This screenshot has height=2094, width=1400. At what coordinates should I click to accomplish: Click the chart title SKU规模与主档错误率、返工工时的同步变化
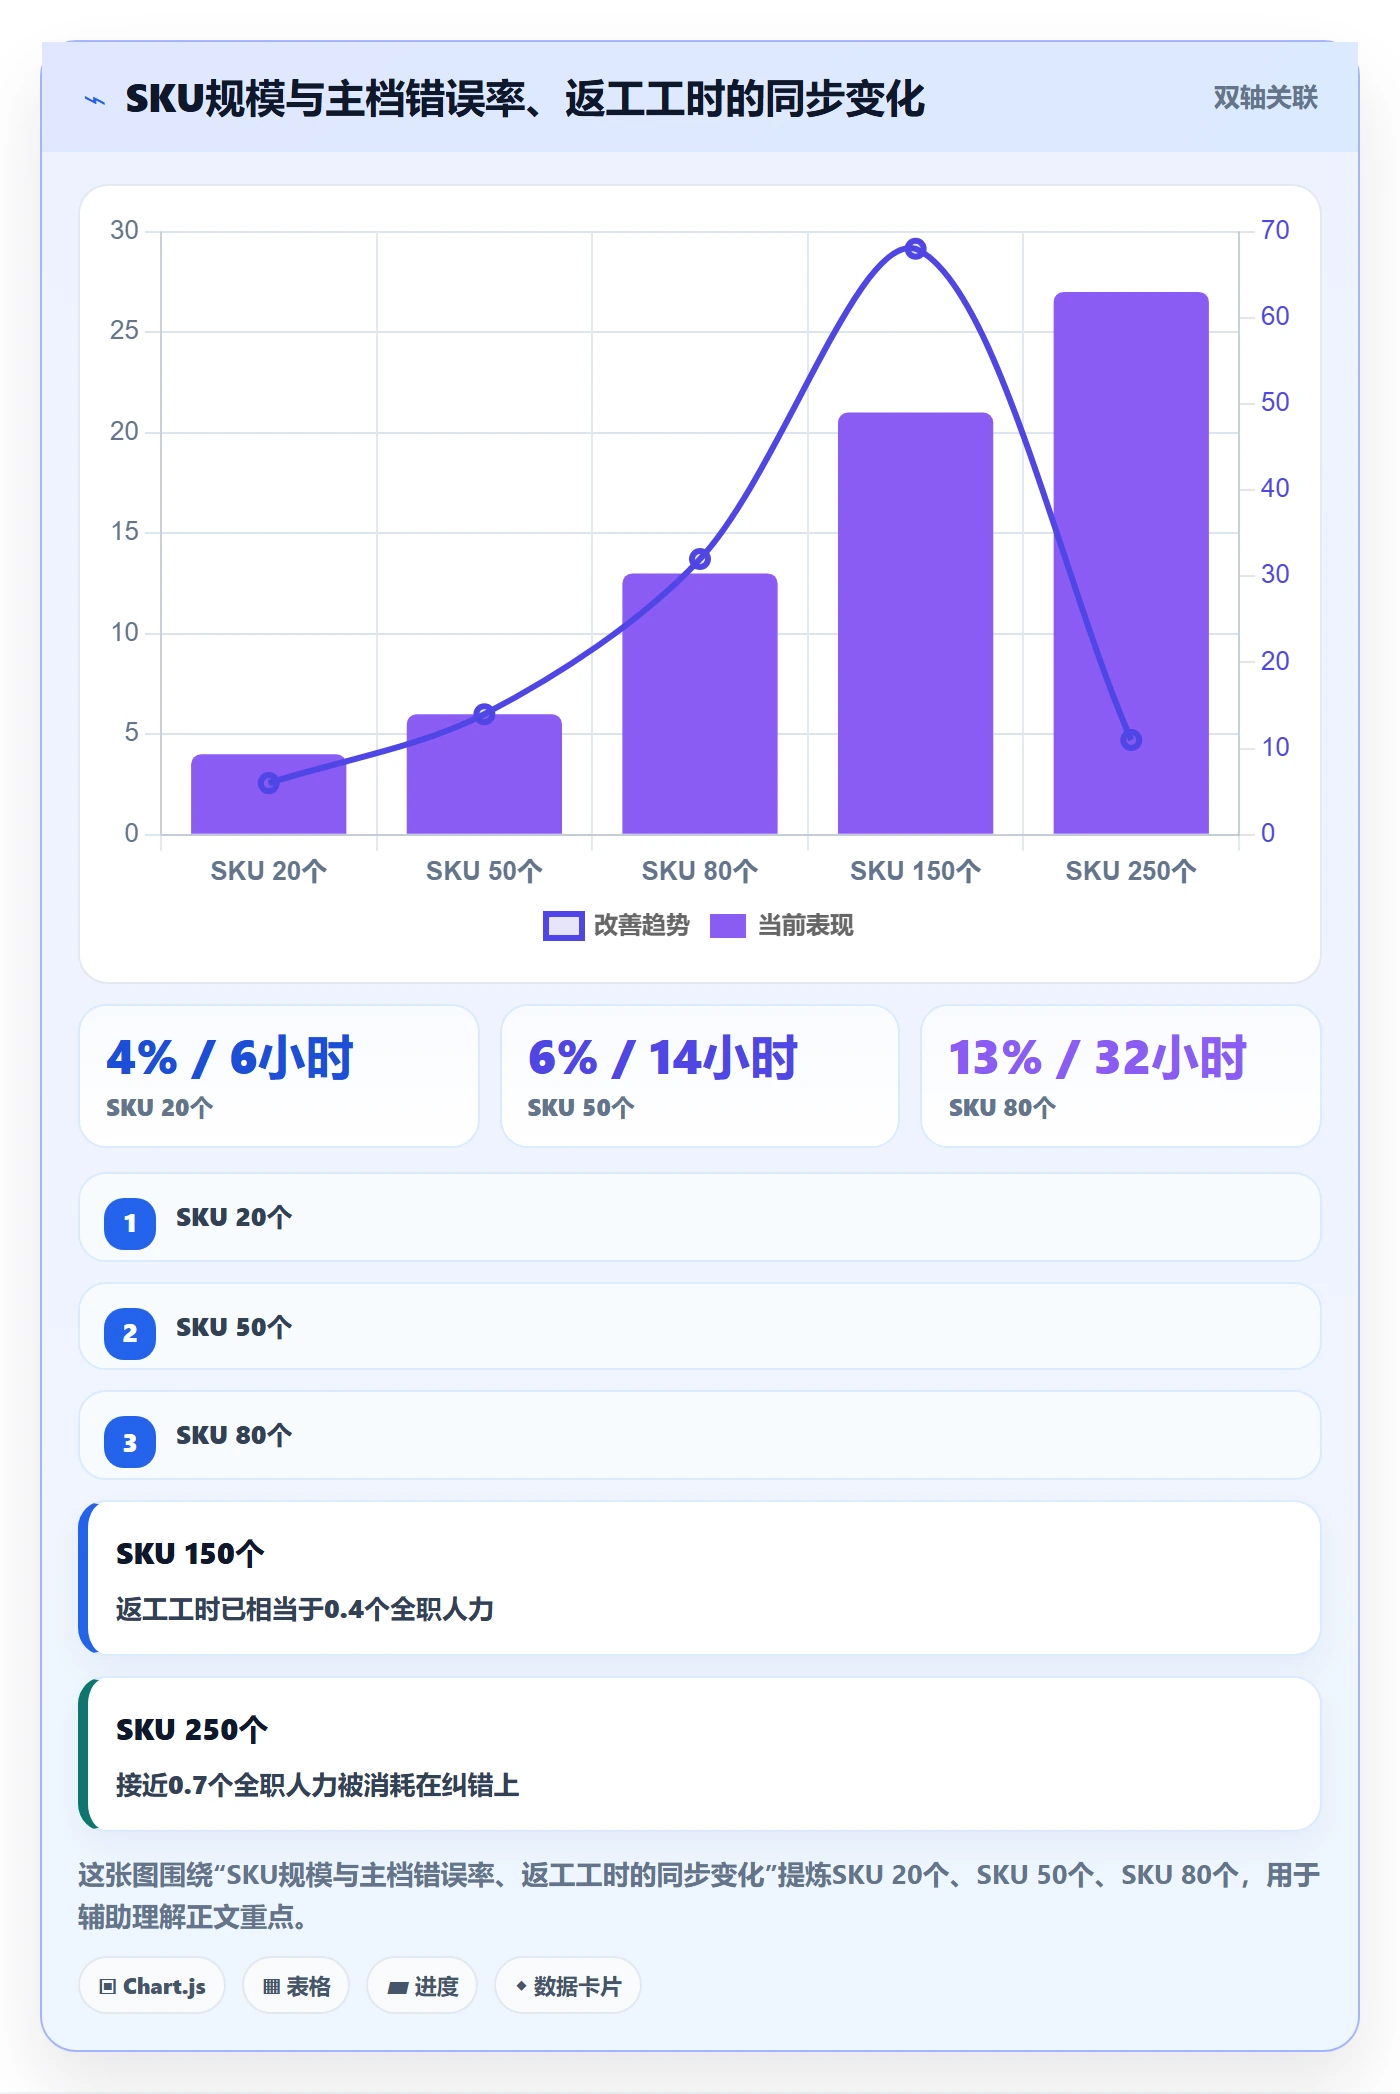[x=525, y=99]
